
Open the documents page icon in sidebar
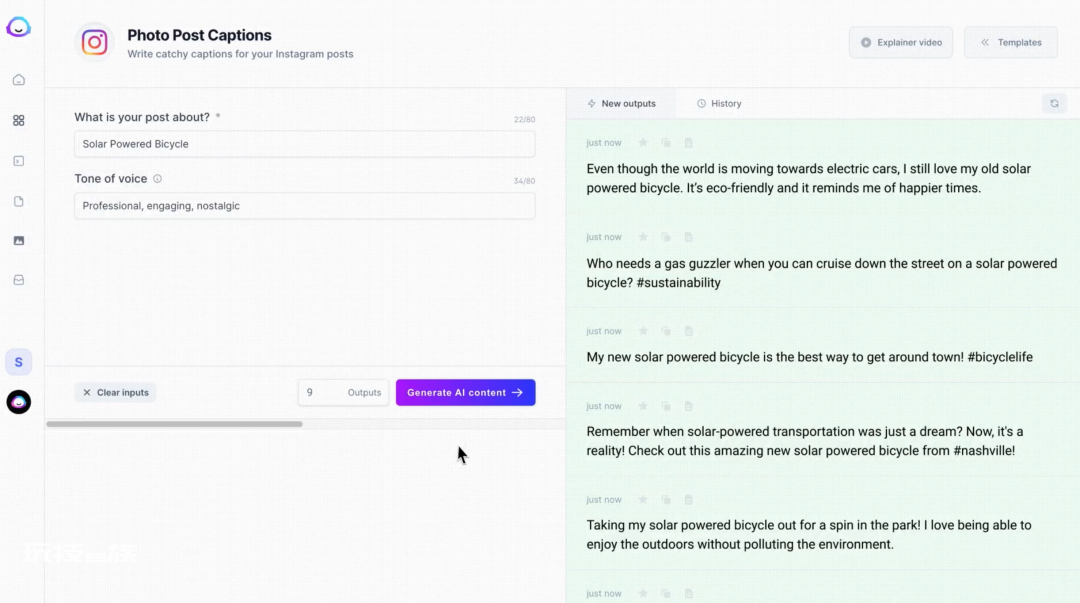coord(19,201)
